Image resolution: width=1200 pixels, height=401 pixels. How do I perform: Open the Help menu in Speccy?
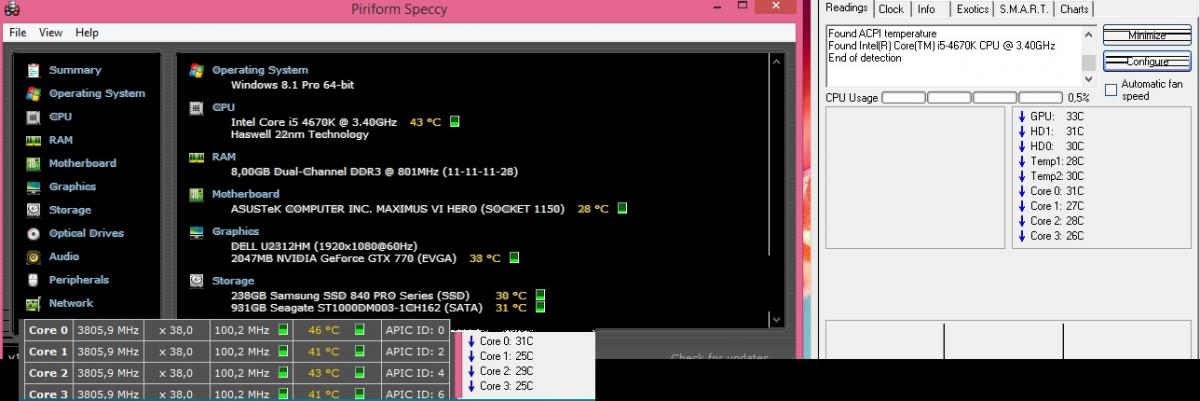click(x=87, y=32)
